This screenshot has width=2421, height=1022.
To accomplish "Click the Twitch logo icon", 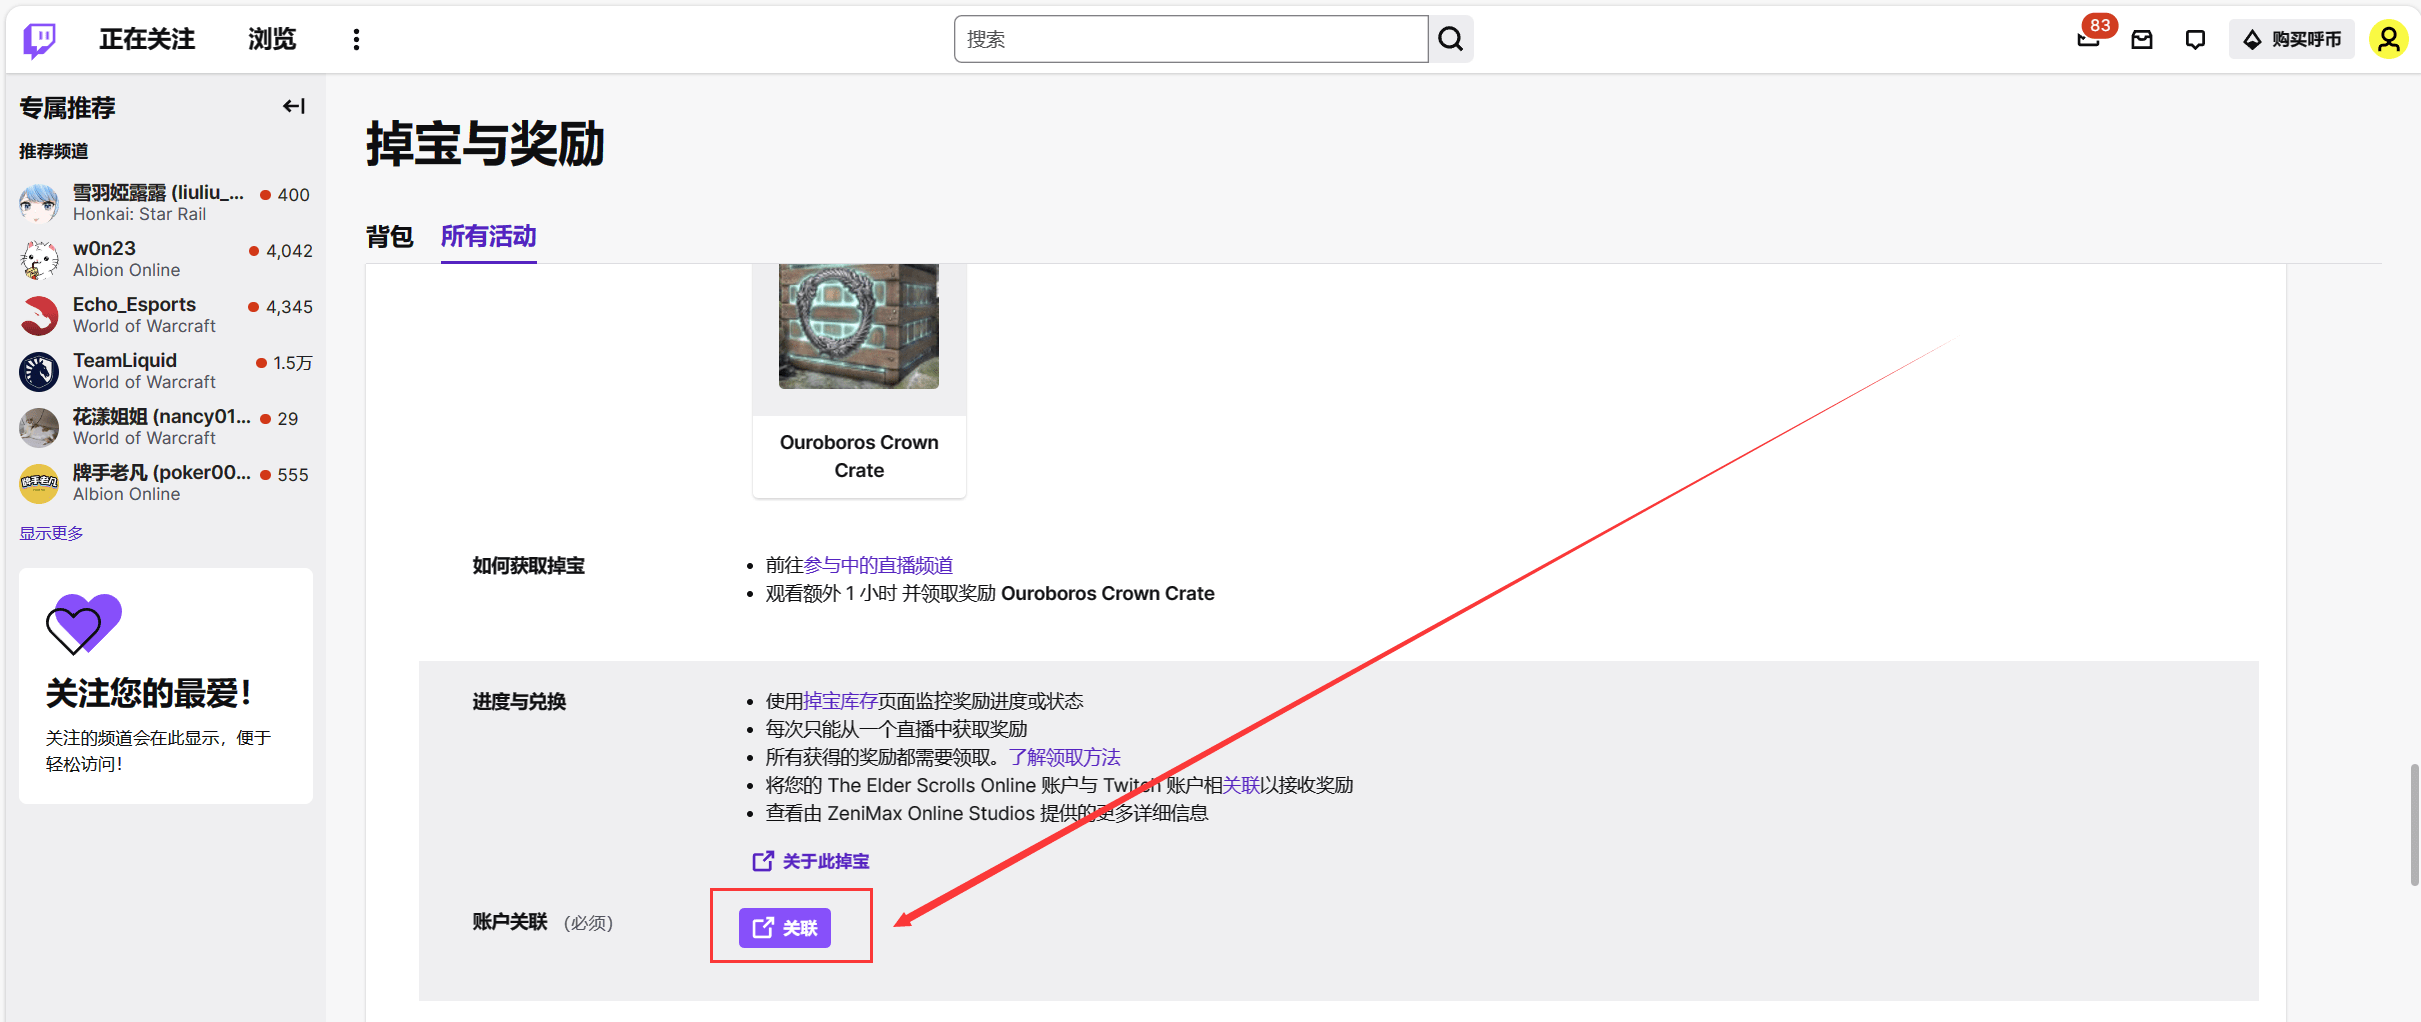I will pyautogui.click(x=38, y=38).
